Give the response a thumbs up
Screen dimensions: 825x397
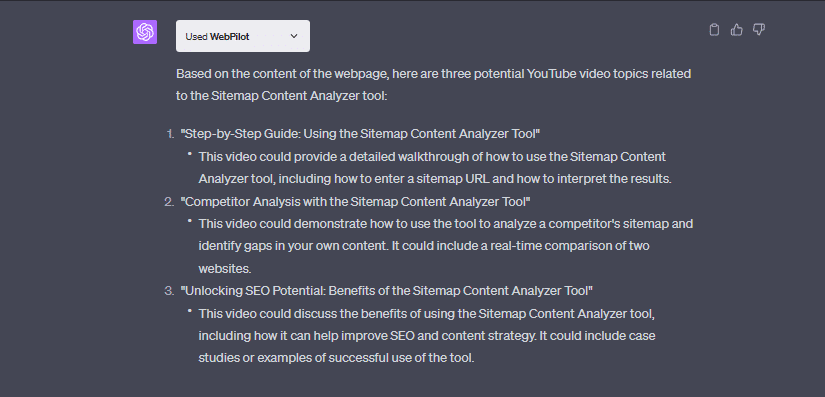pyautogui.click(x=736, y=30)
